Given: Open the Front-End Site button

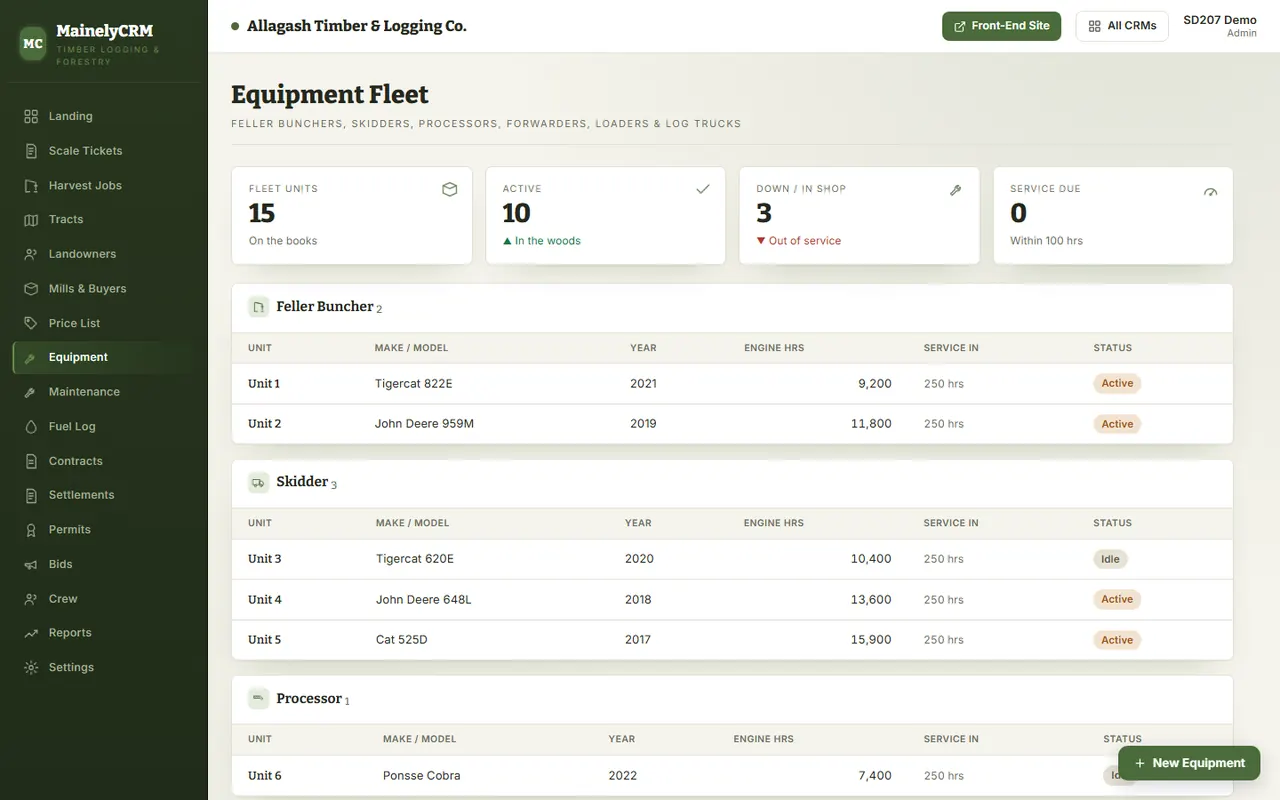Looking at the screenshot, I should (1001, 26).
